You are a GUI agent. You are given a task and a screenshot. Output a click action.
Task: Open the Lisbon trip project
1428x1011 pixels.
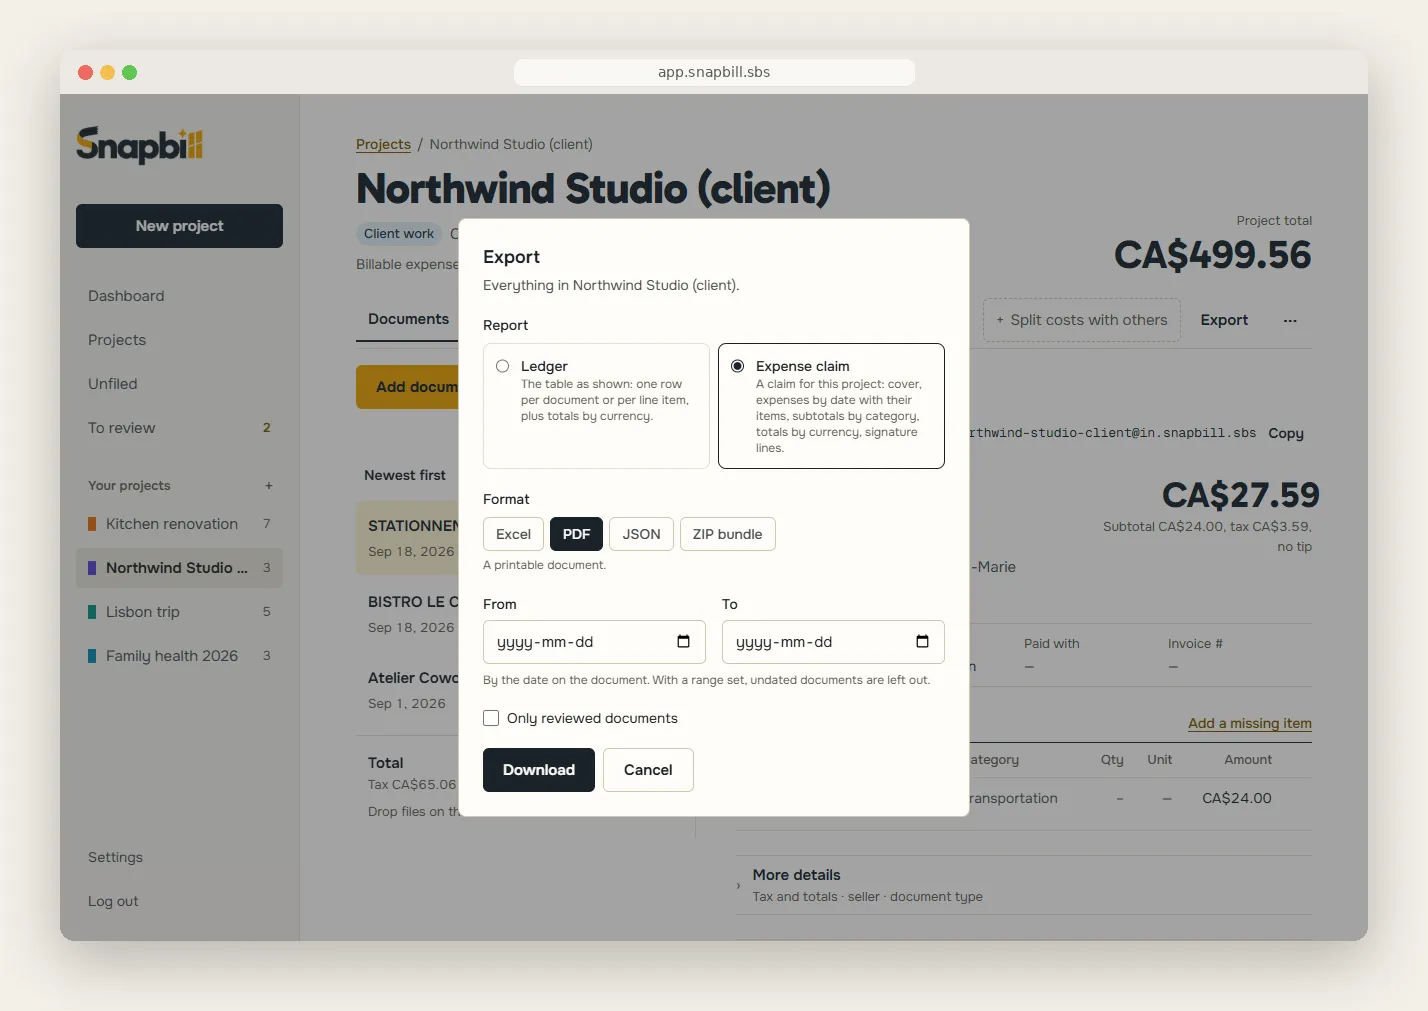pyautogui.click(x=179, y=612)
